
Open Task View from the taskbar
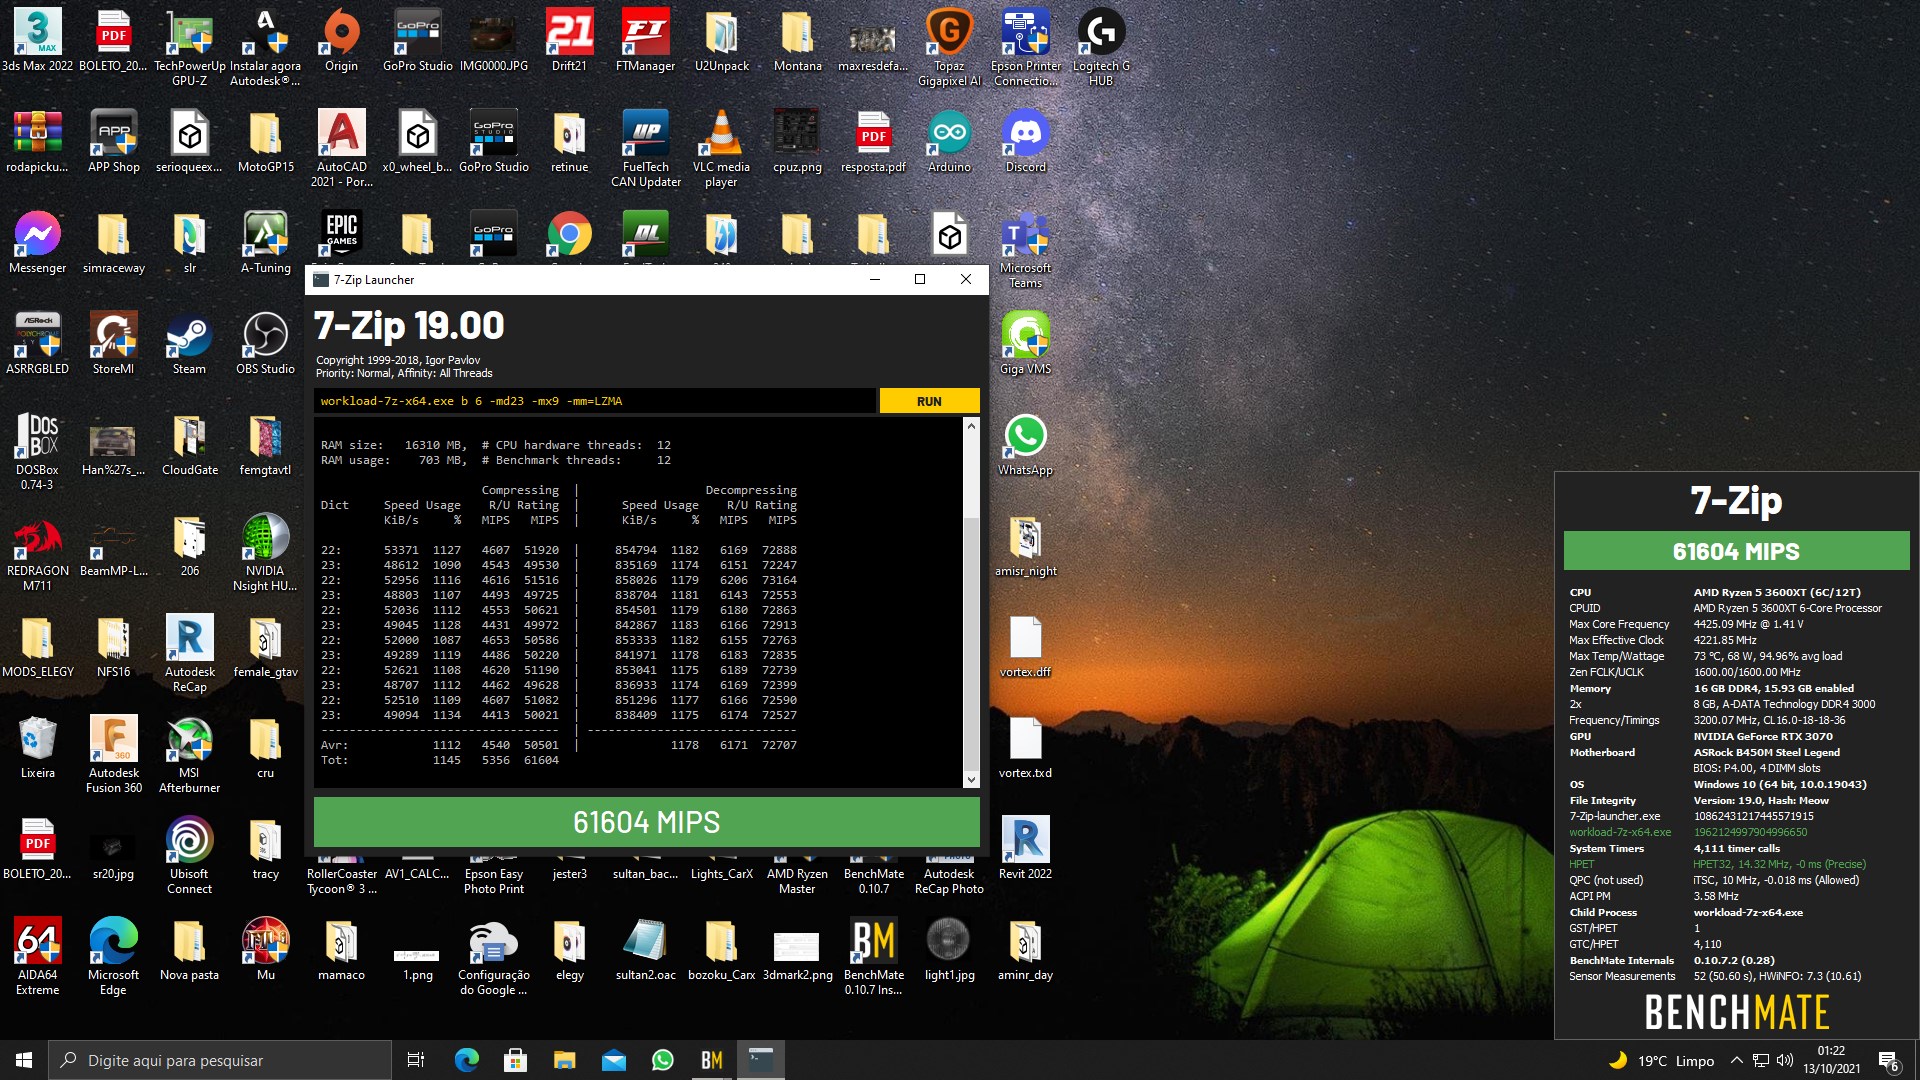pos(416,1060)
